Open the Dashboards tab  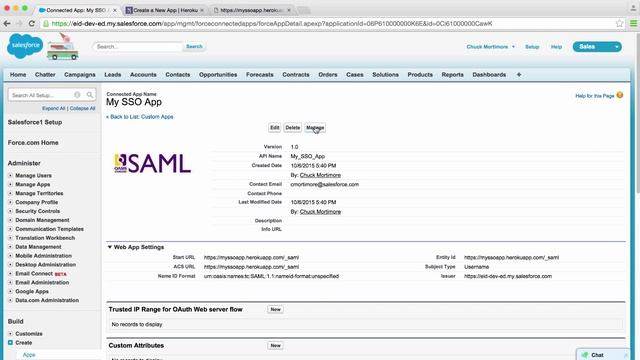(489, 75)
